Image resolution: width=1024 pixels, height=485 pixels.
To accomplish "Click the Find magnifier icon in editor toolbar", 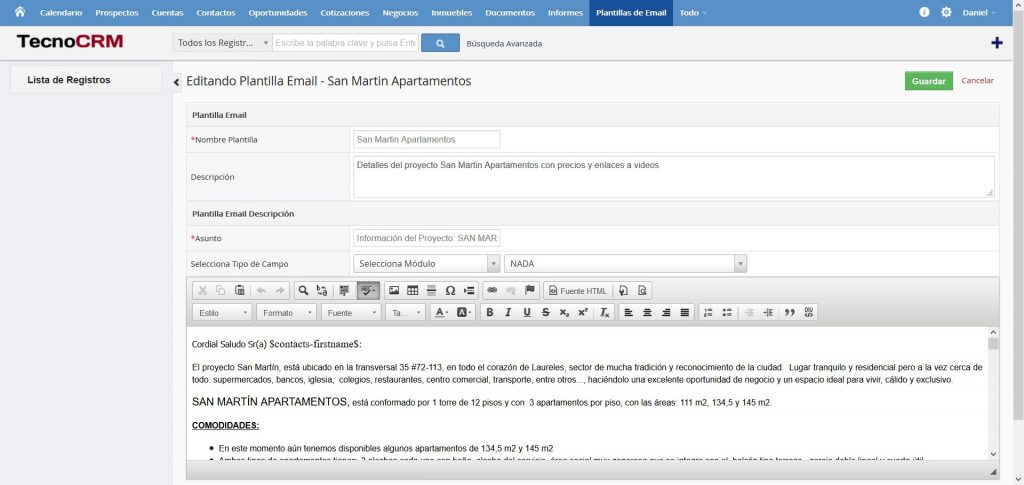I will pyautogui.click(x=303, y=291).
